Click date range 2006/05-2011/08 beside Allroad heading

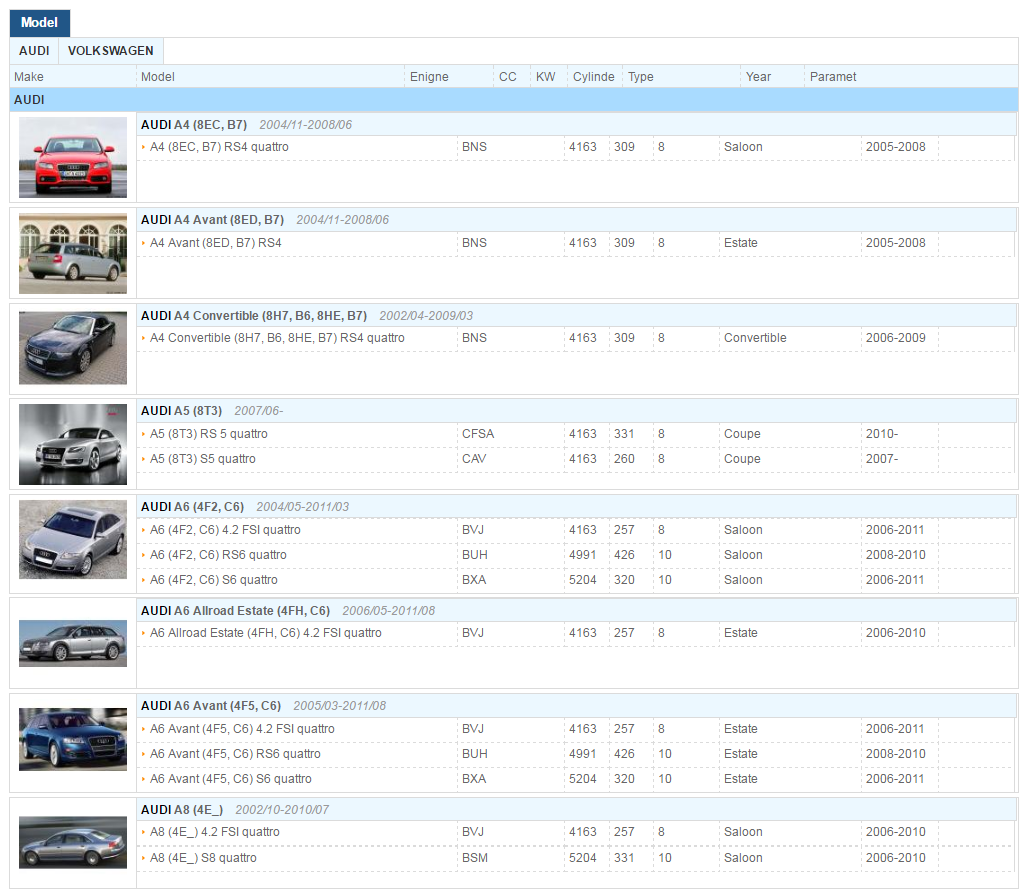coord(388,611)
